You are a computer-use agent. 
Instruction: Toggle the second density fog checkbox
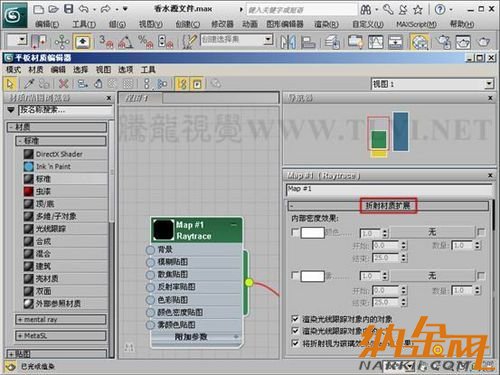tap(295, 275)
